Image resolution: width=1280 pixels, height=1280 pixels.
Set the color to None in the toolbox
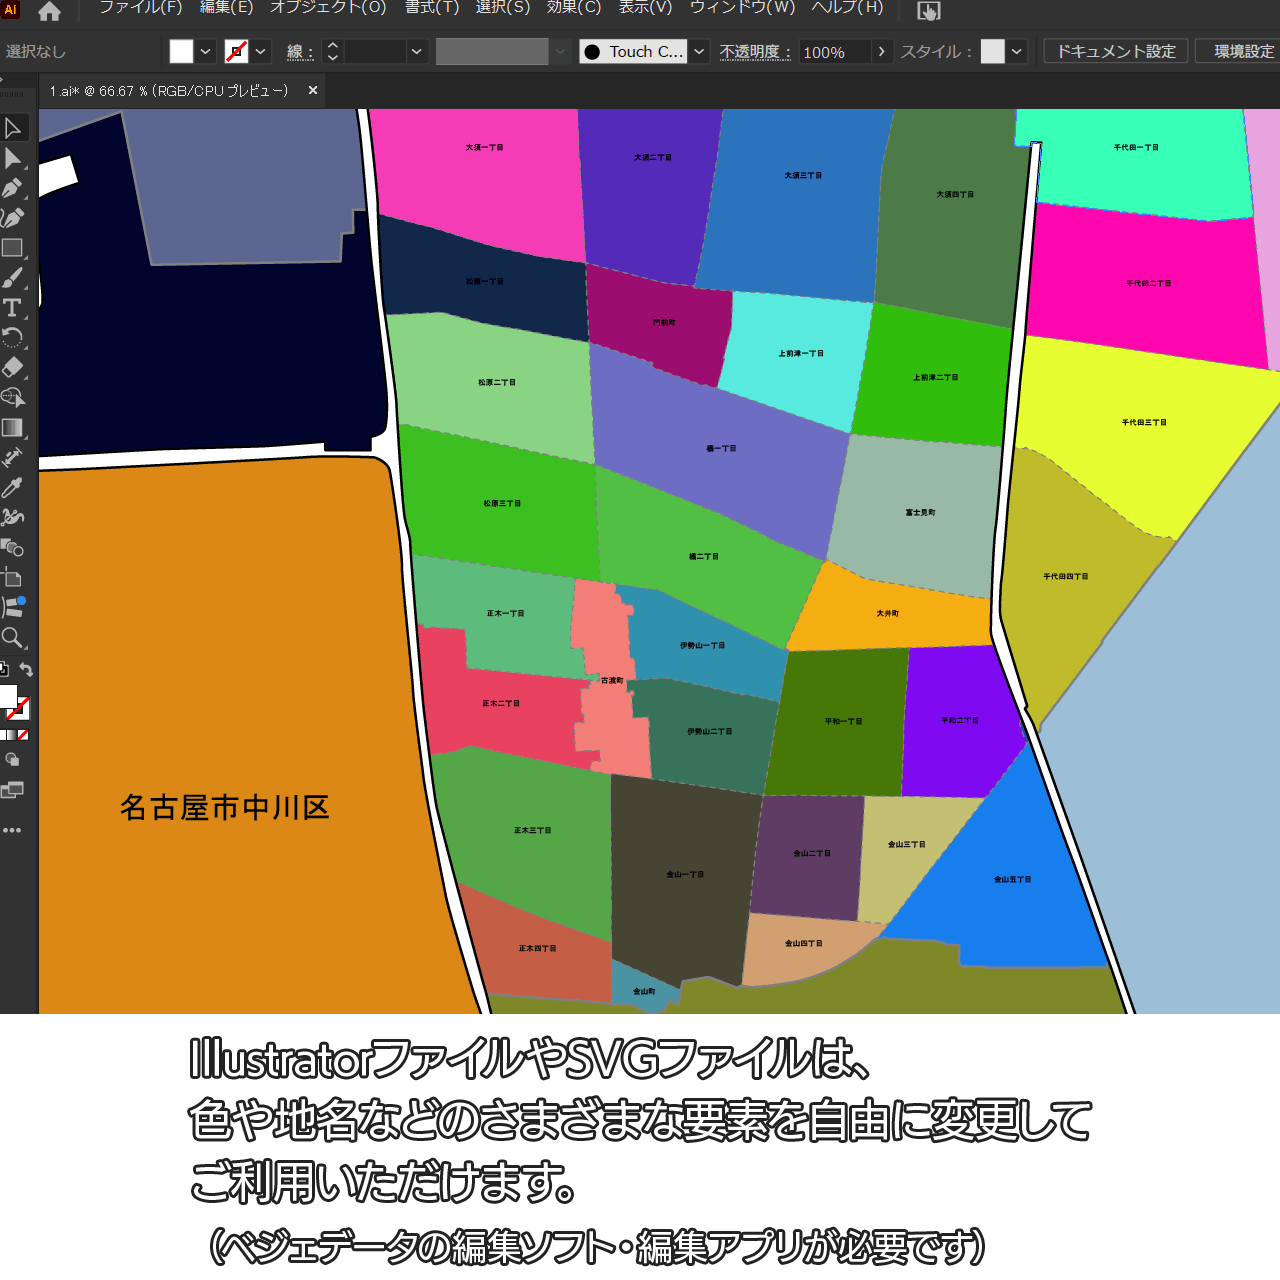coord(23,735)
